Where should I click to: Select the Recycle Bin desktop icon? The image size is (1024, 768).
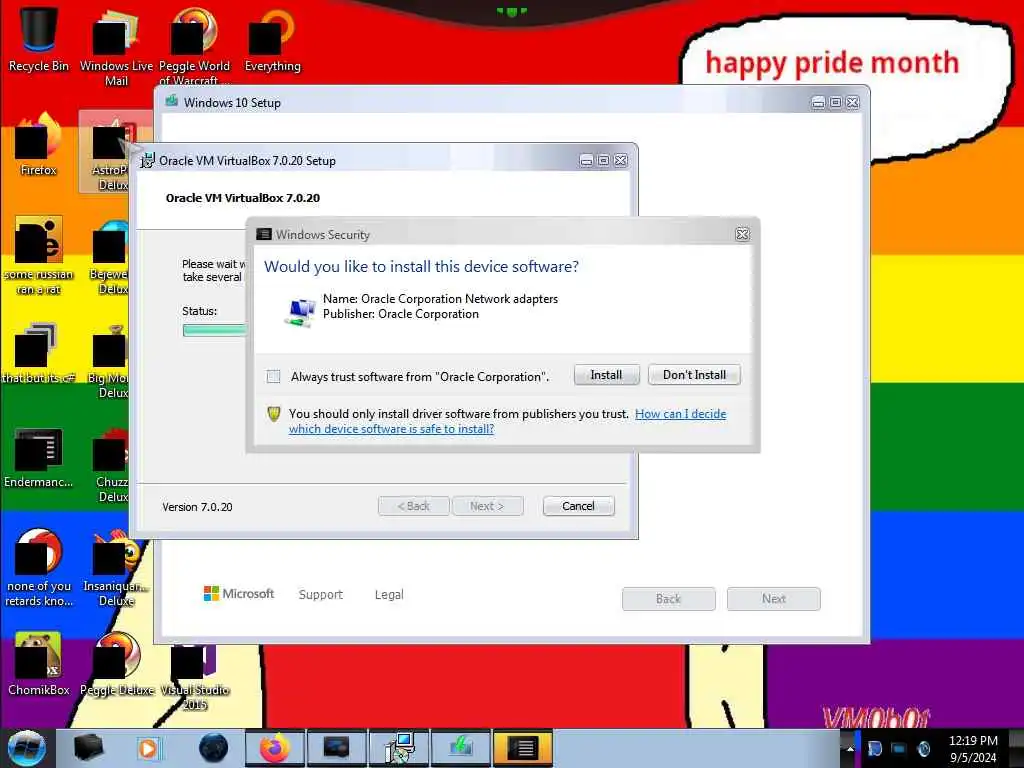pos(39,39)
